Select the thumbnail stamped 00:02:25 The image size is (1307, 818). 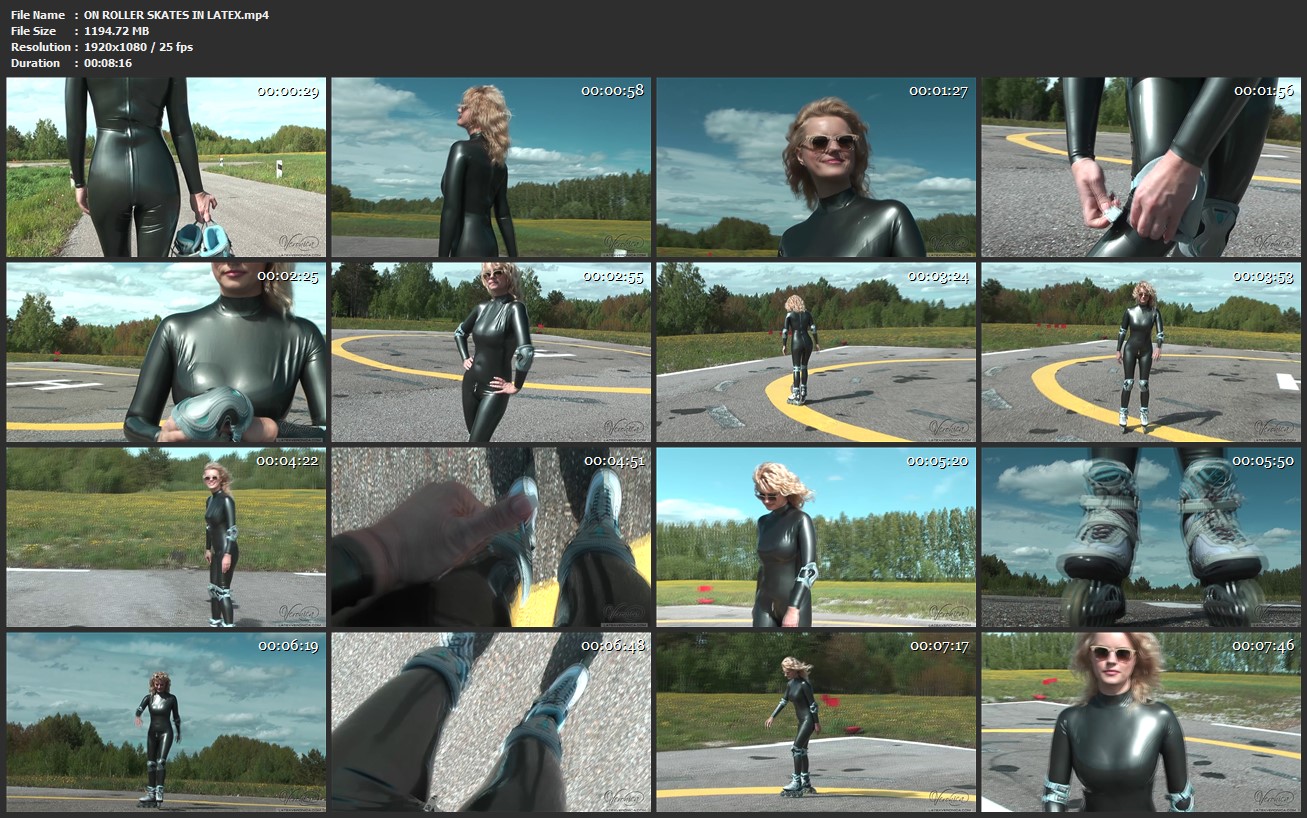[x=166, y=352]
